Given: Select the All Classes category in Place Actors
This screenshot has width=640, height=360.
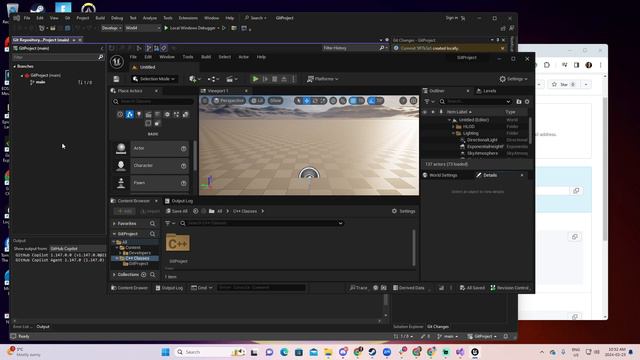Looking at the screenshot, I should (157, 123).
